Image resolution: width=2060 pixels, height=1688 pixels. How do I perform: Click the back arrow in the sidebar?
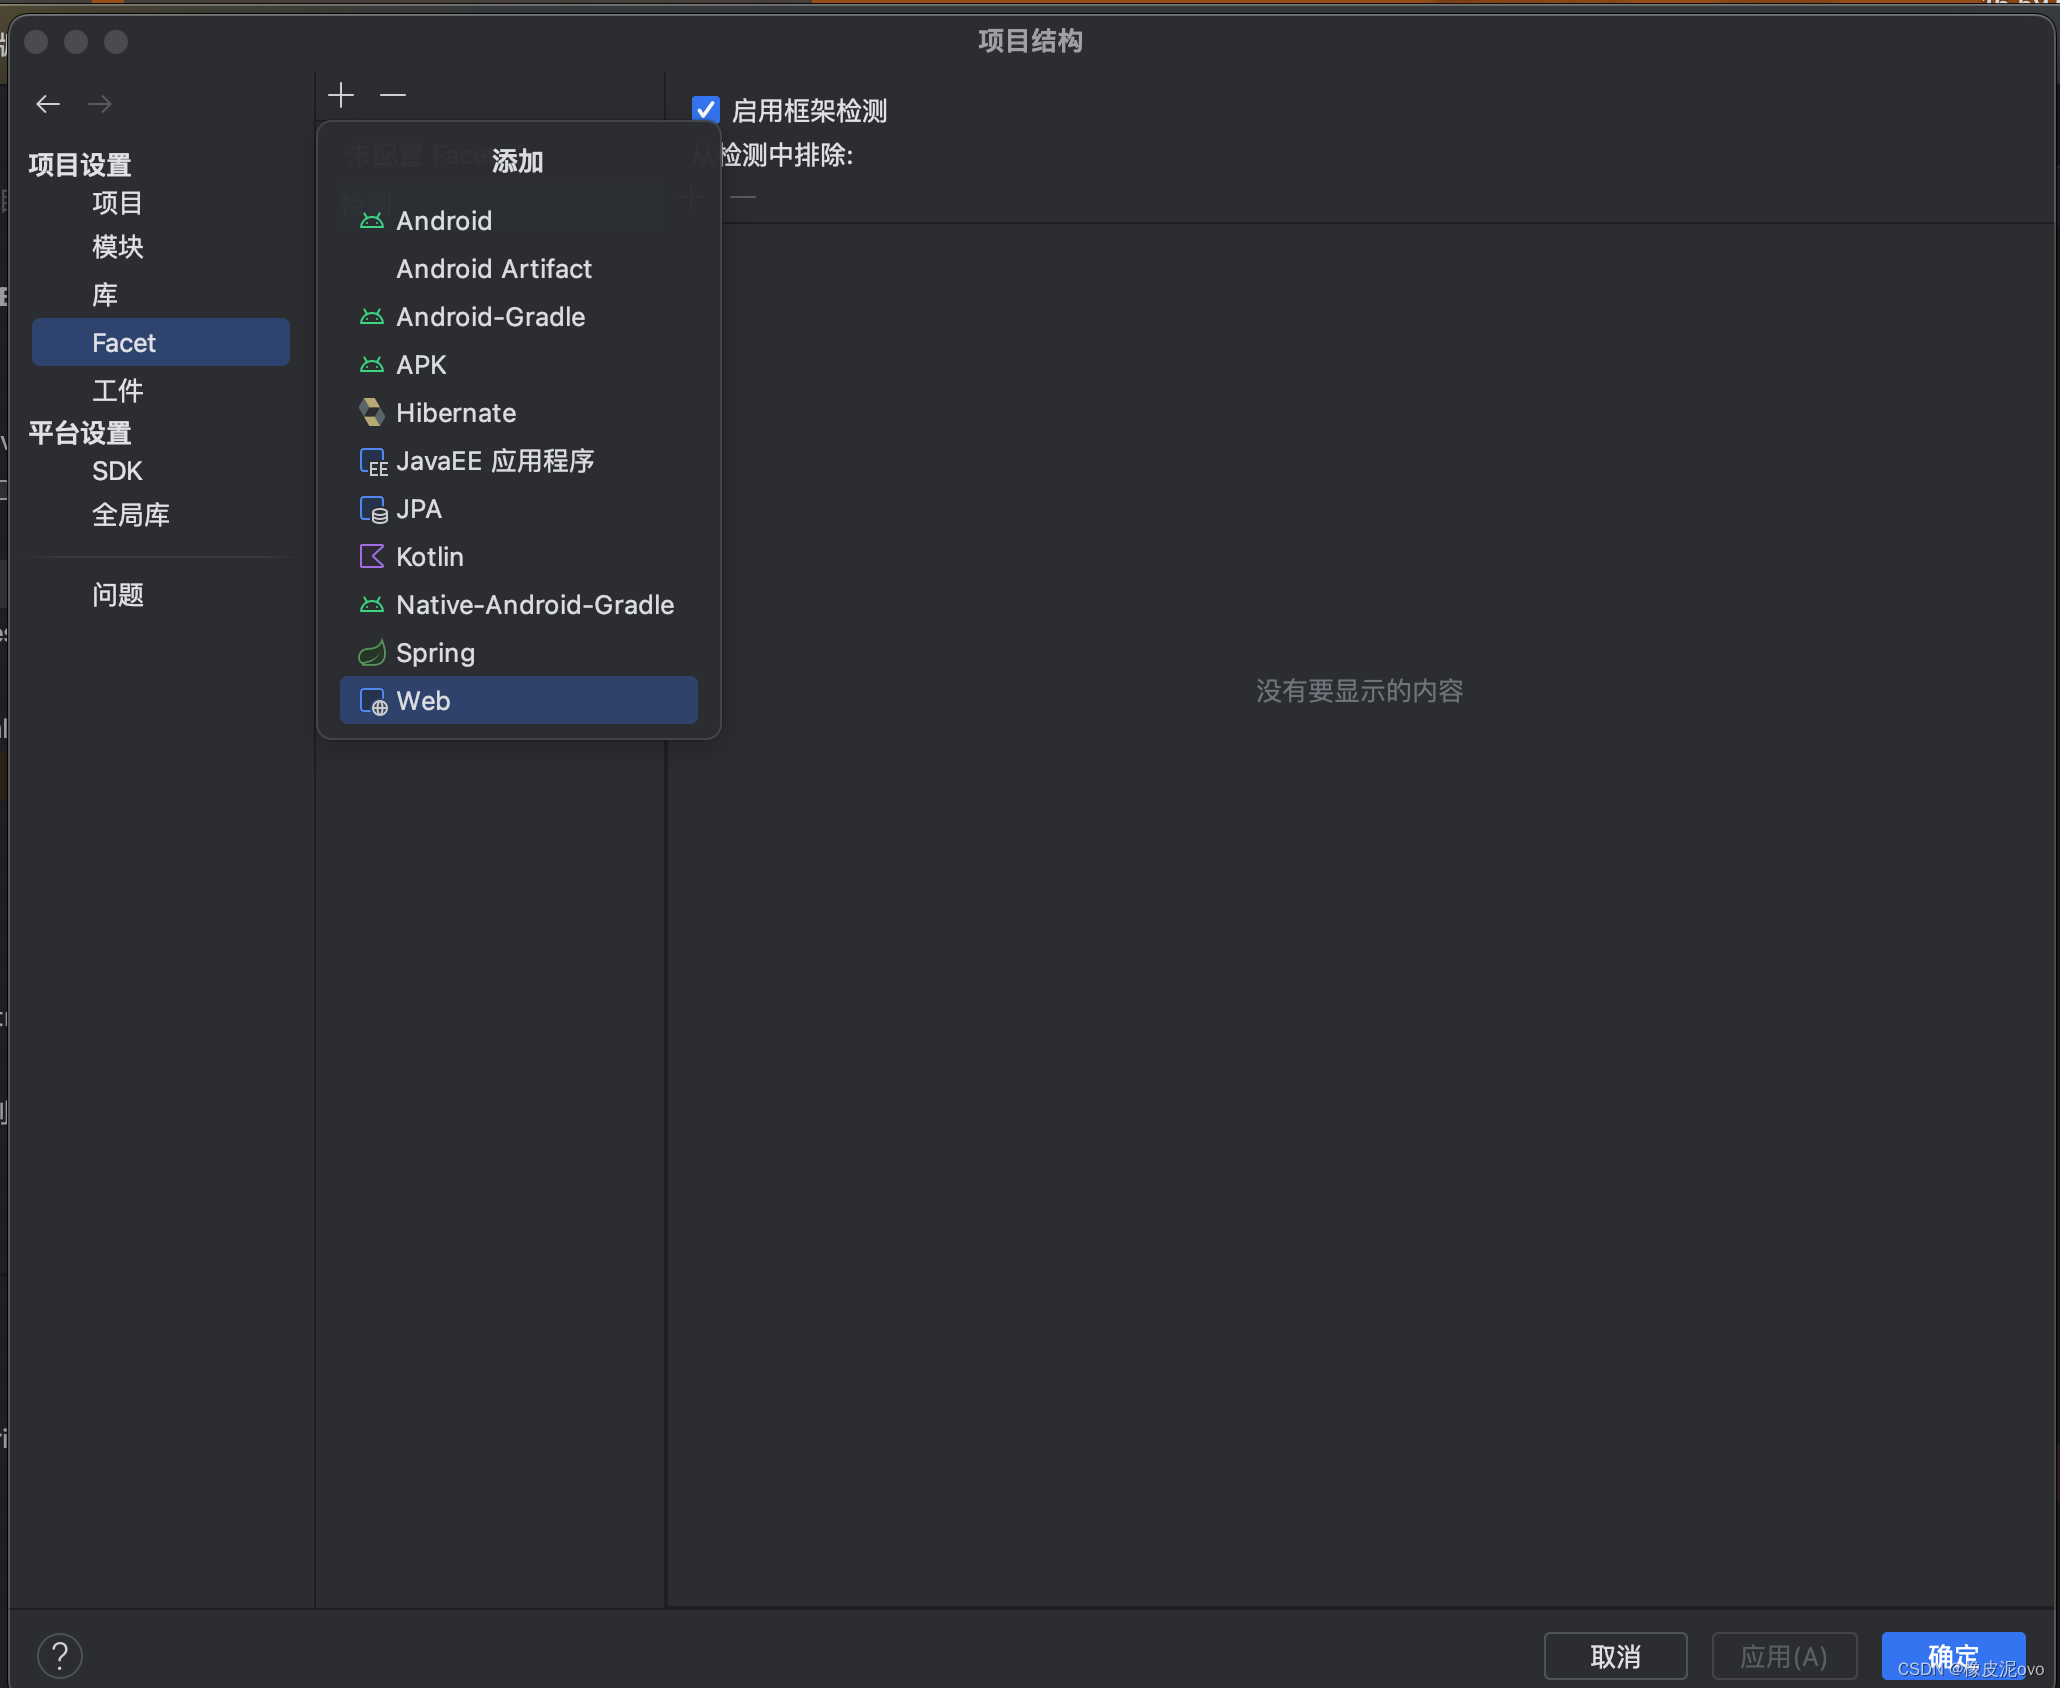48,103
